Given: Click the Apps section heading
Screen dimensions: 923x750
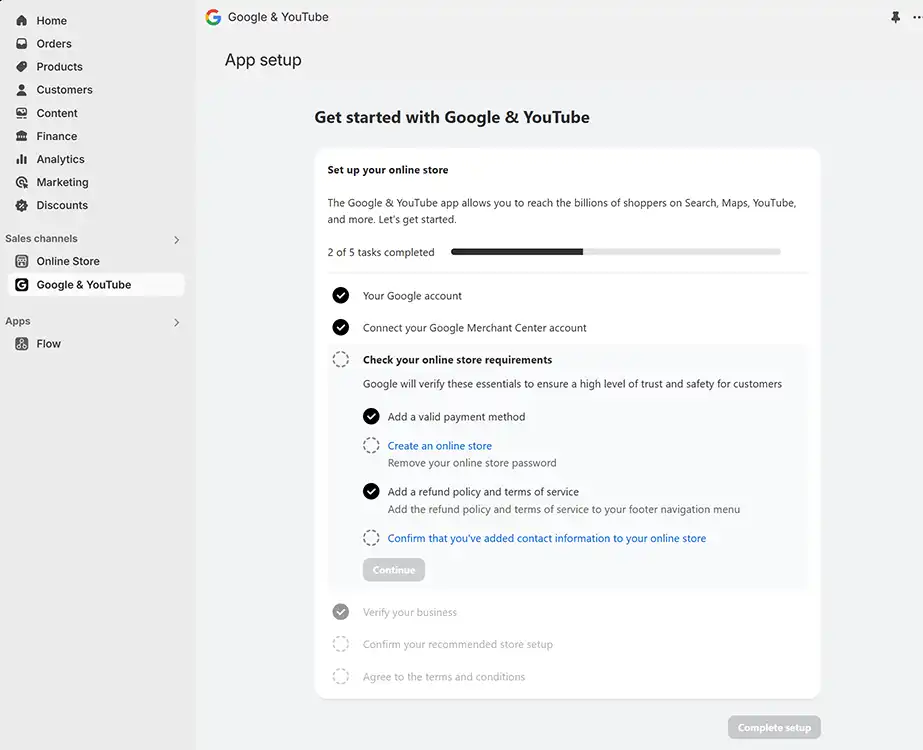Looking at the screenshot, I should click(18, 321).
